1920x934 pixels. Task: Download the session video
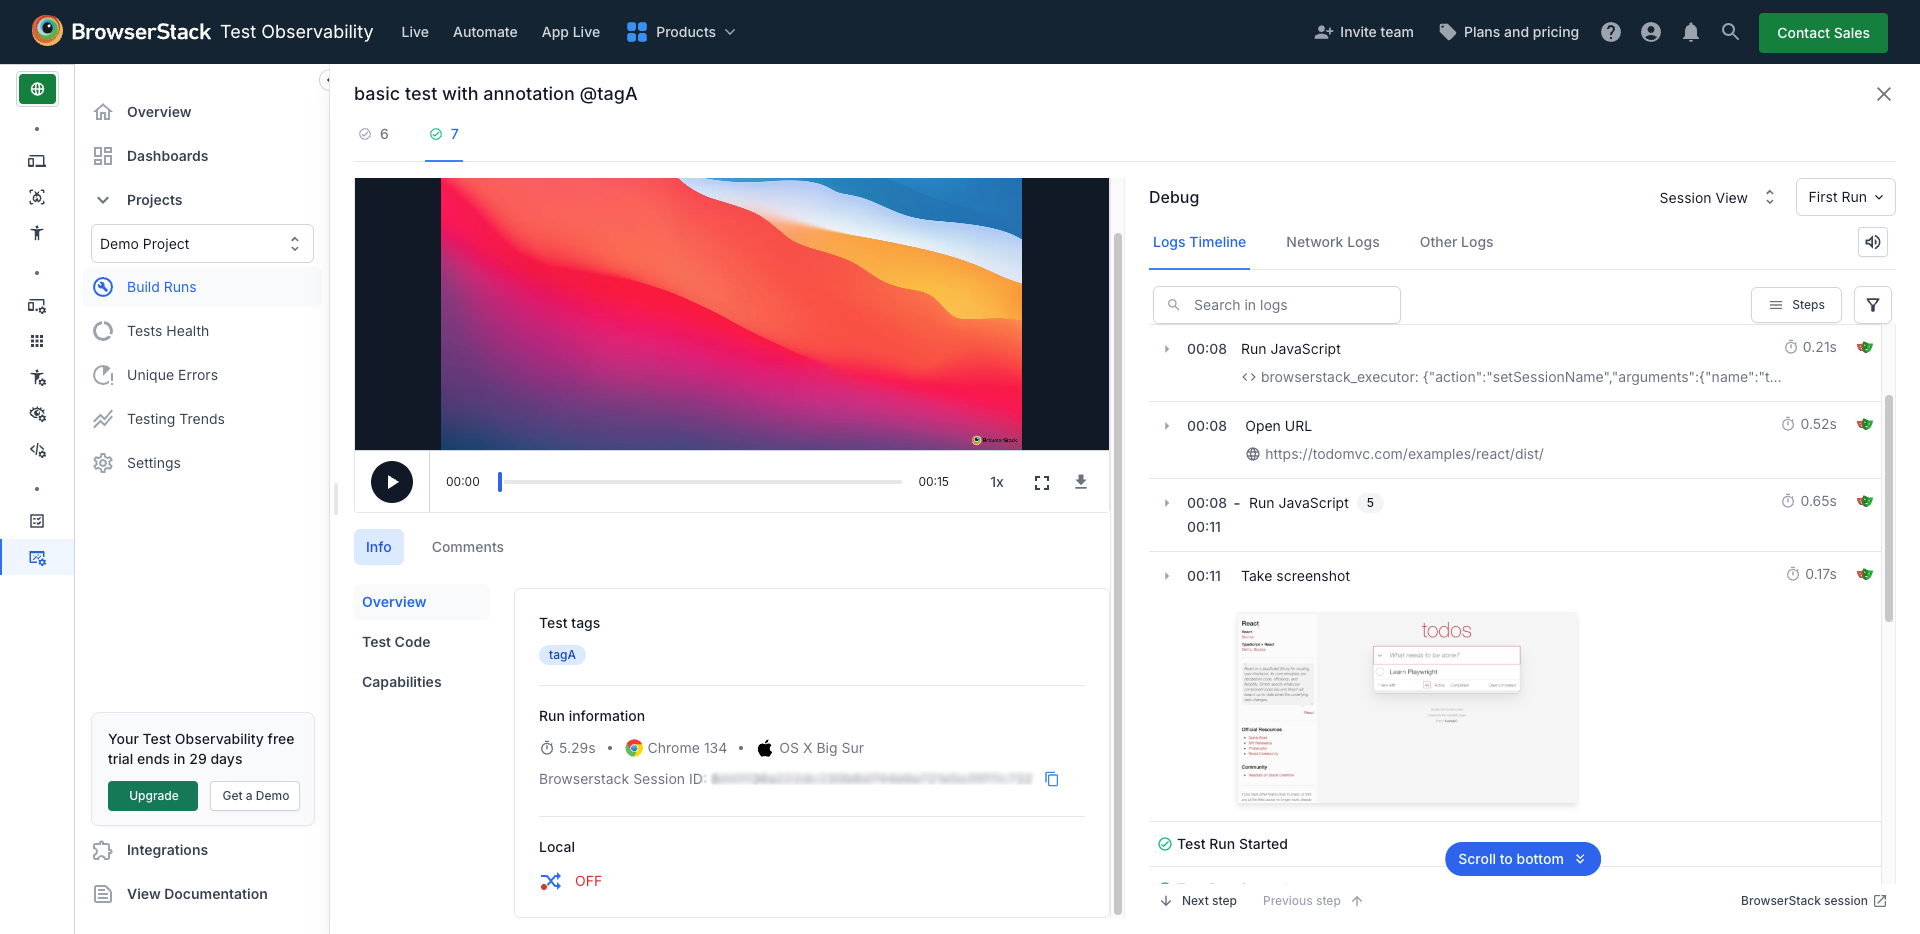(1080, 482)
